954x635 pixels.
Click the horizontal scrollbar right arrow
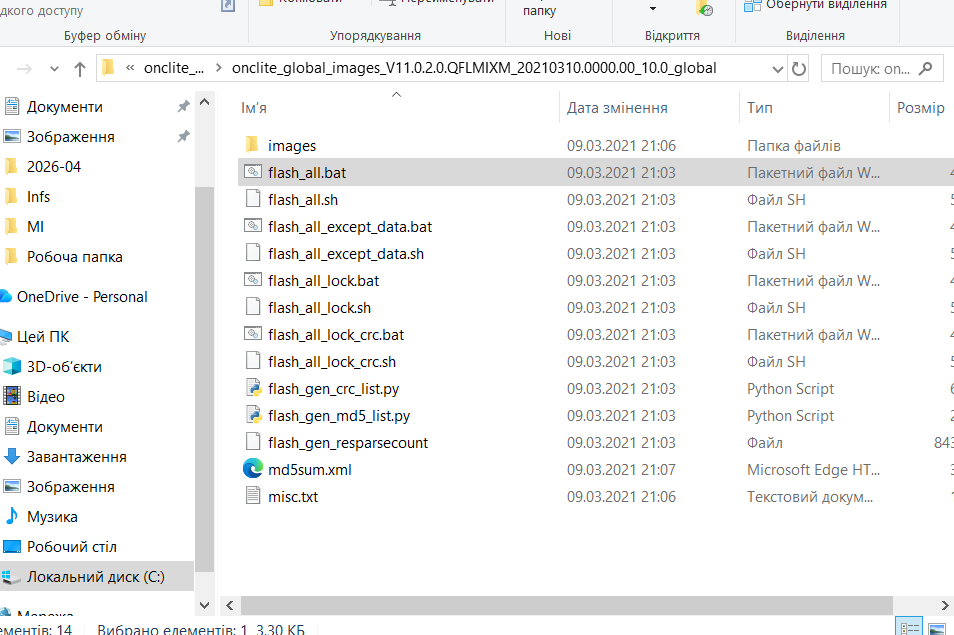click(945, 605)
